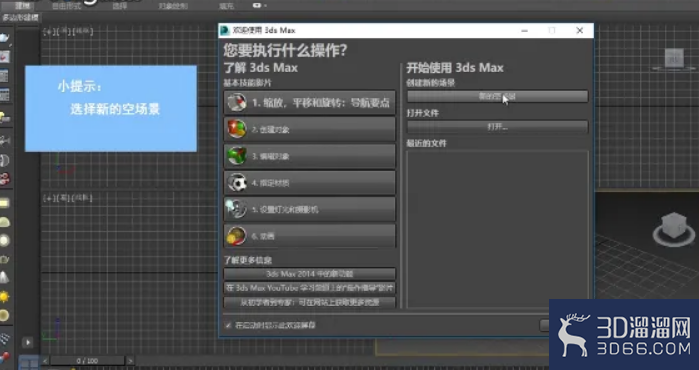
Task: Switch to the 填充 ribbon tab
Action: pos(226,6)
